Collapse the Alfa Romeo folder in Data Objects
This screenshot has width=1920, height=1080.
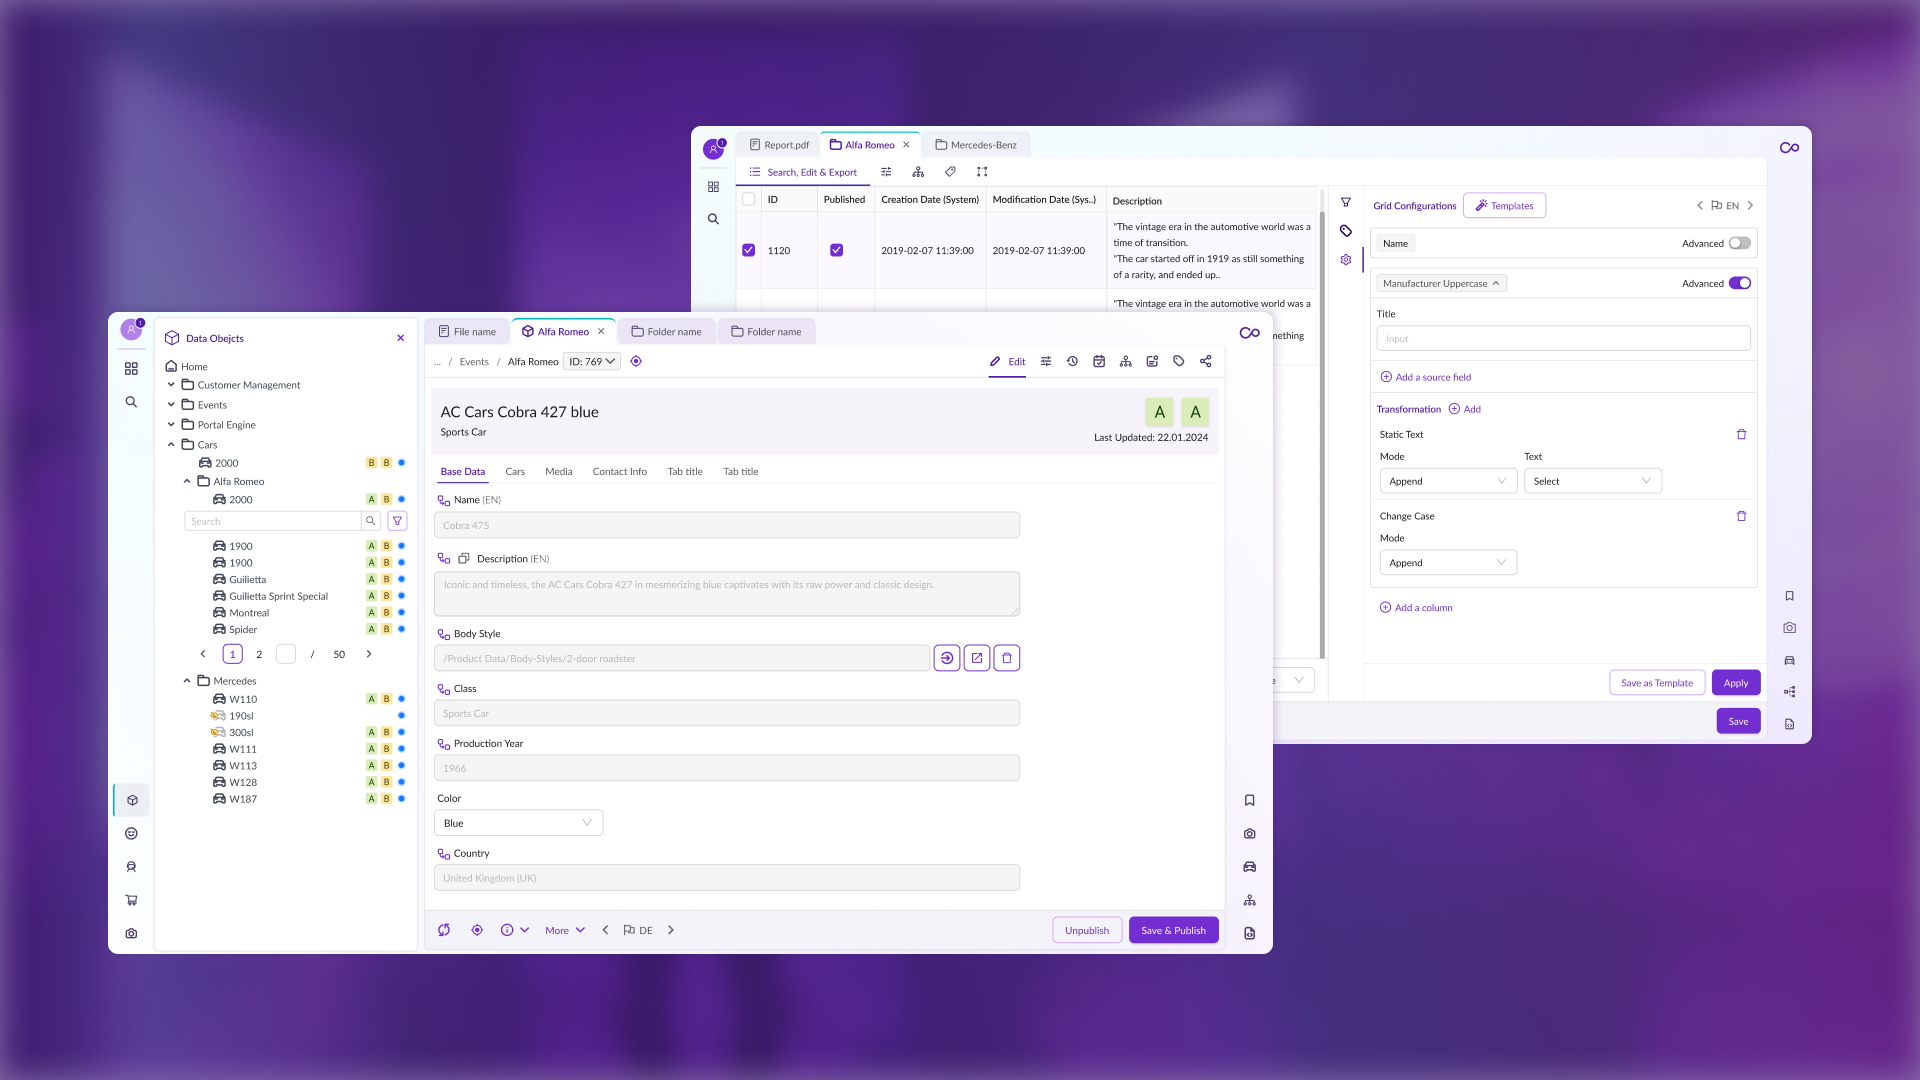pyautogui.click(x=186, y=481)
